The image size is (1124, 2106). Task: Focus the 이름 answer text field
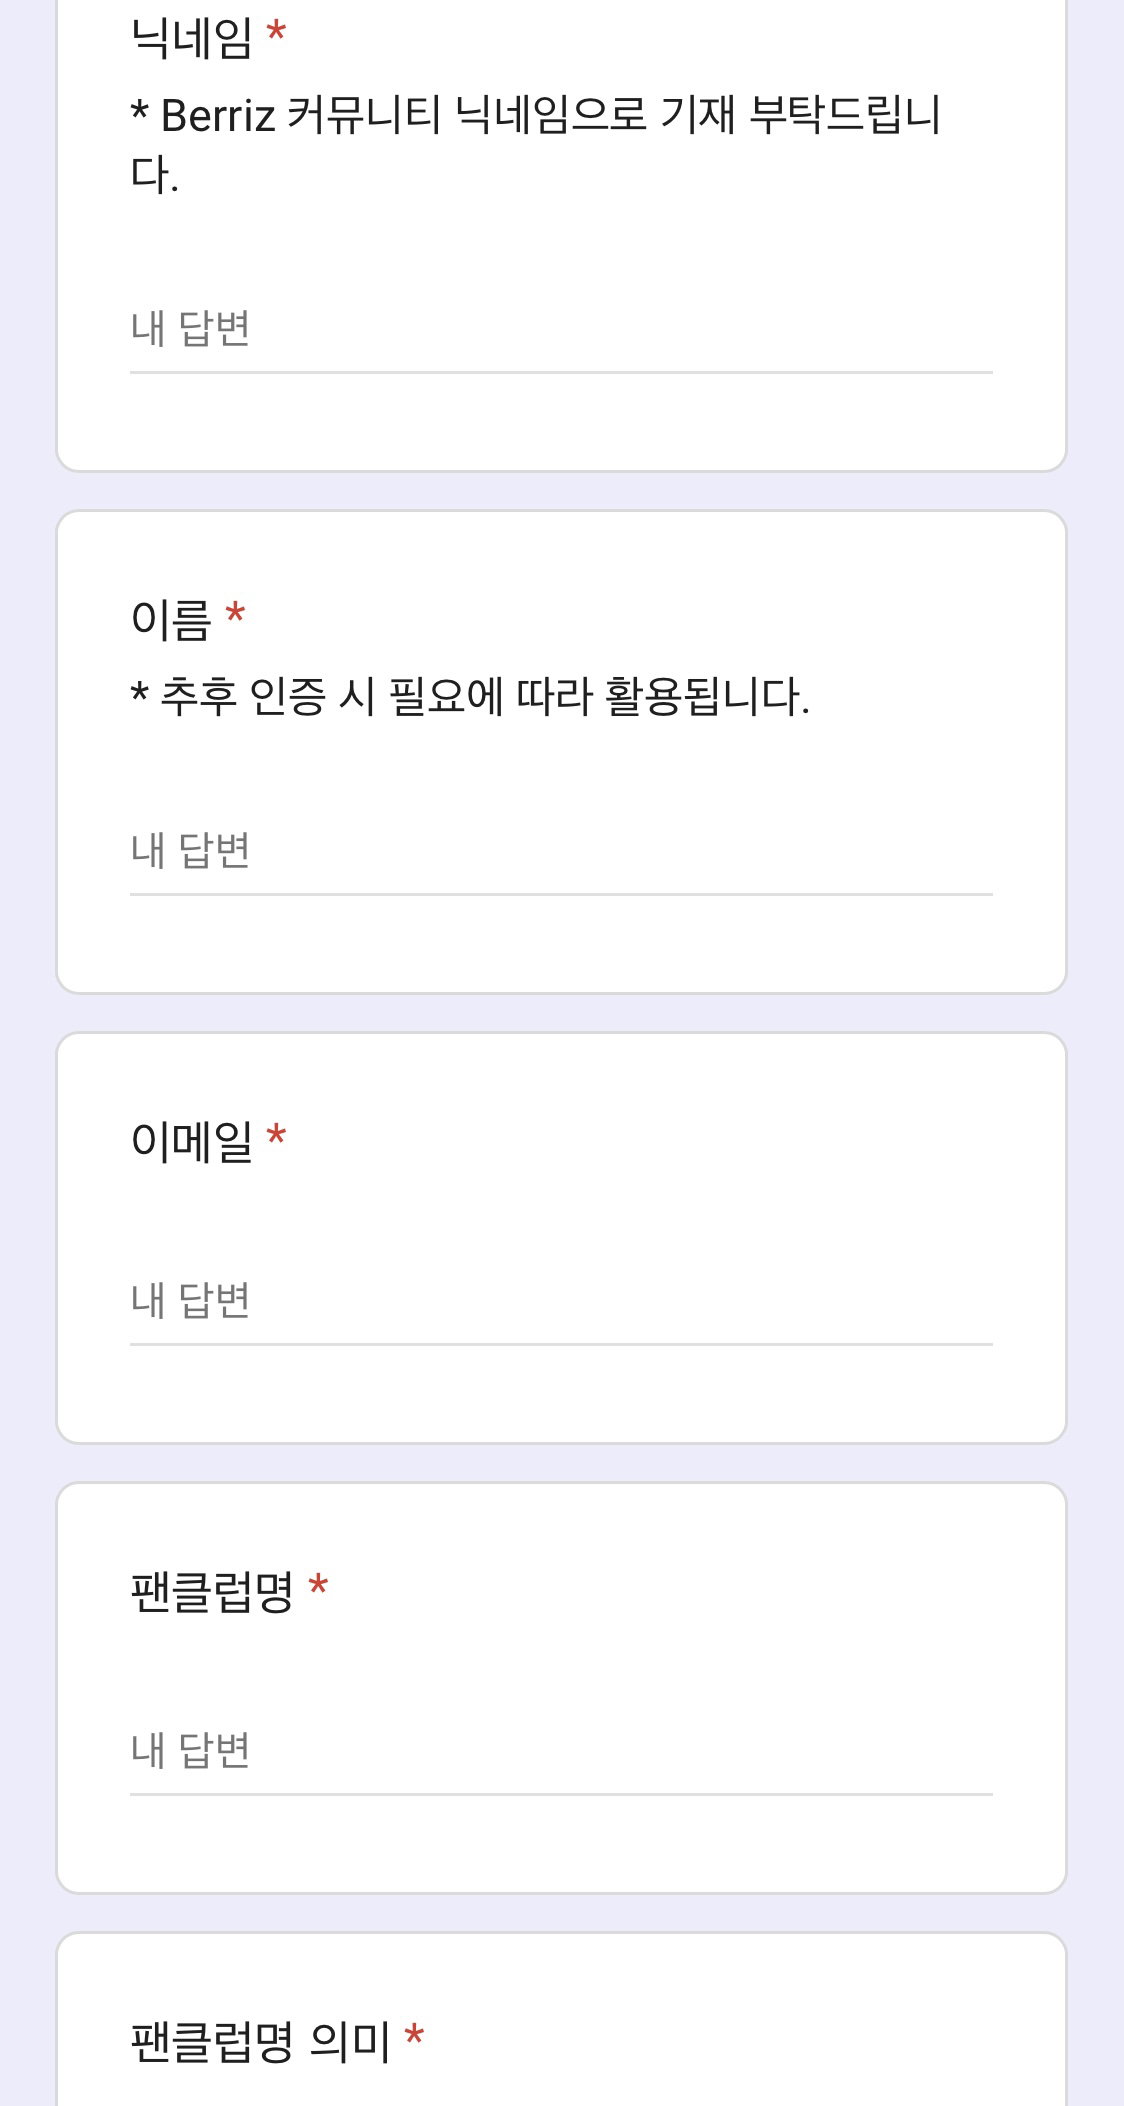pyautogui.click(x=561, y=851)
